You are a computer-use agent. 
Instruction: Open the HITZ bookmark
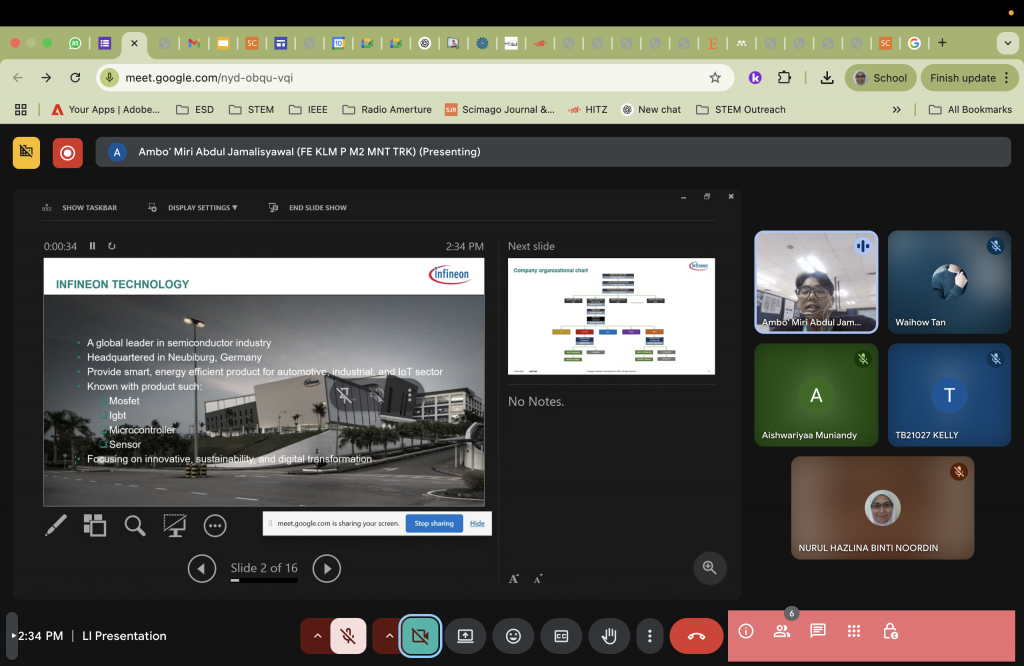(588, 110)
